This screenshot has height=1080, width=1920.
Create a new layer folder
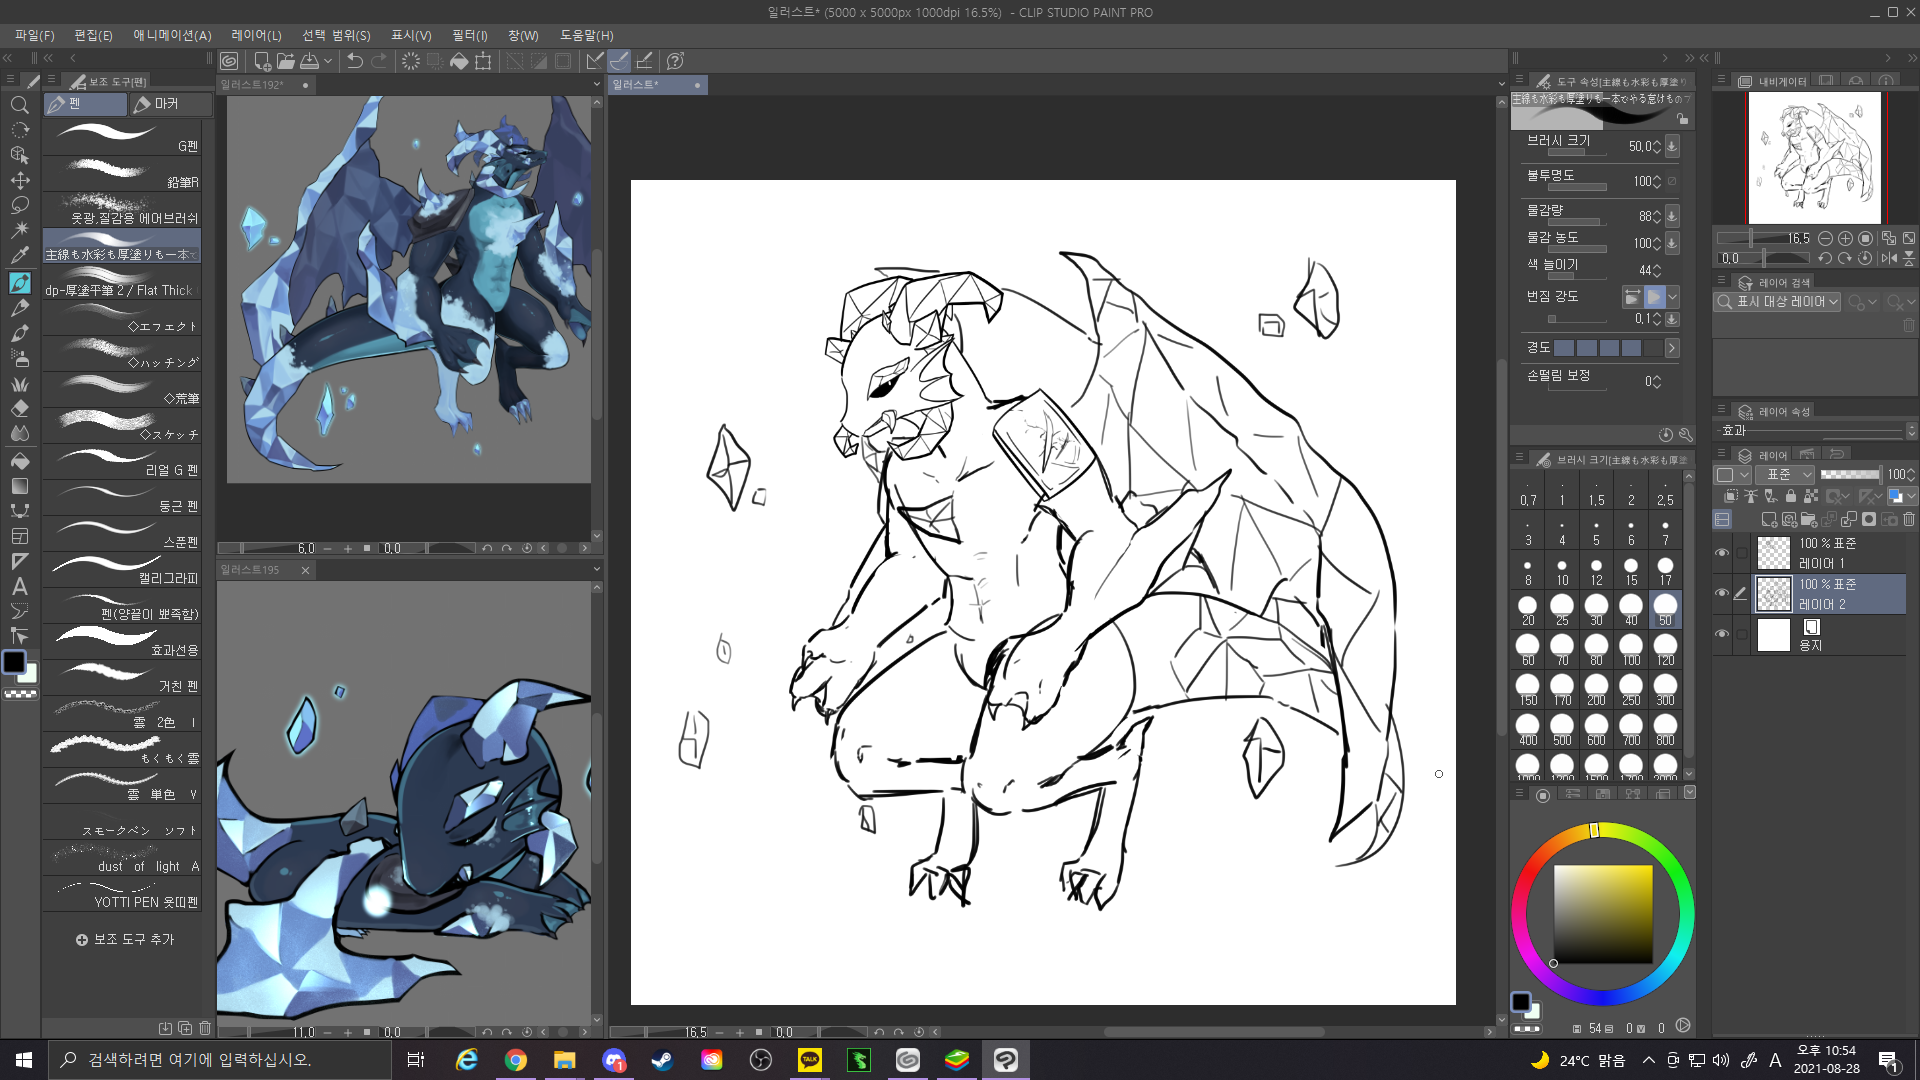[x=1809, y=520]
